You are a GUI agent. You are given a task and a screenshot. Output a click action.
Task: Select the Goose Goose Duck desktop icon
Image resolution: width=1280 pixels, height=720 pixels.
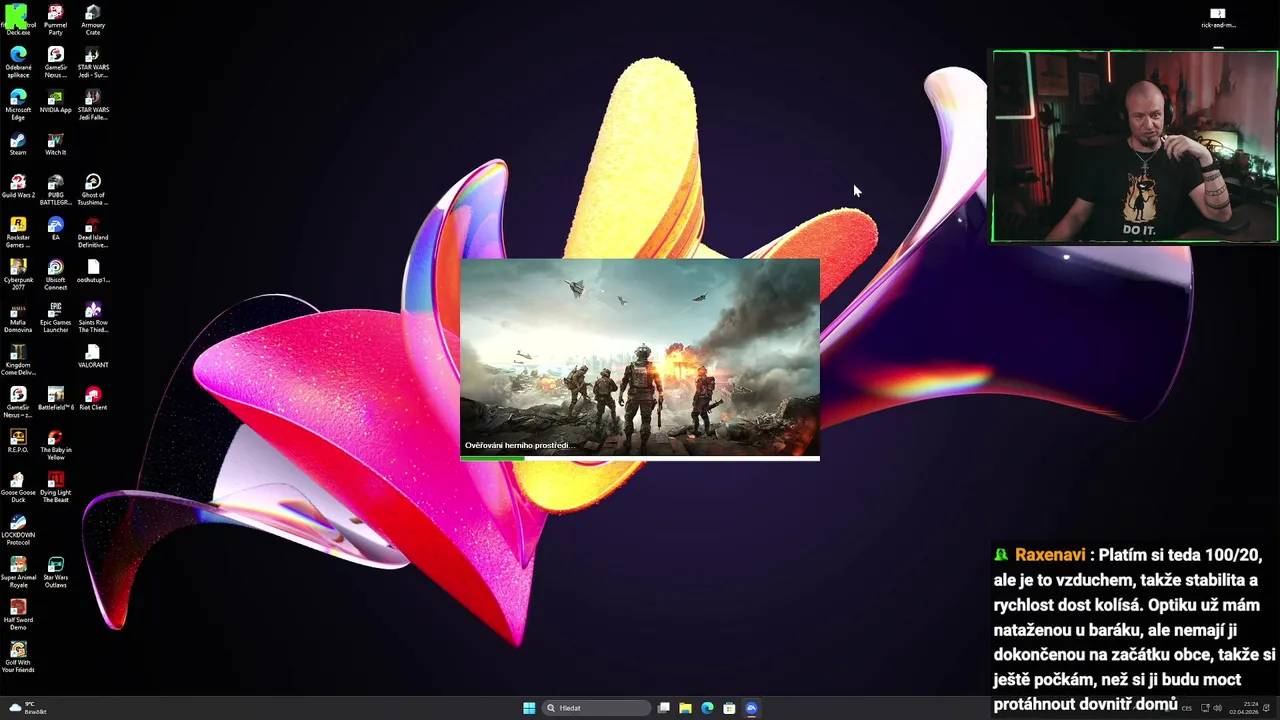point(18,487)
